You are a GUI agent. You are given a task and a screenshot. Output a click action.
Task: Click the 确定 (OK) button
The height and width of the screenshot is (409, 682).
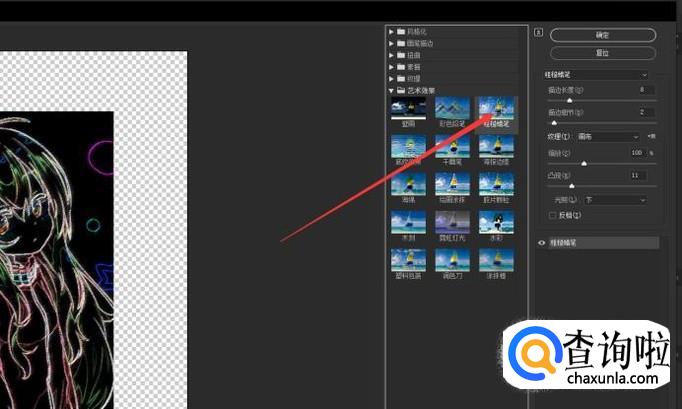tap(602, 35)
